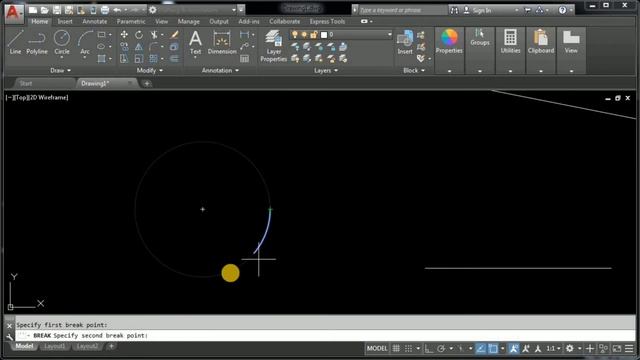Select the Circle tool
Viewport: 640px width, 360px height.
tap(62, 42)
